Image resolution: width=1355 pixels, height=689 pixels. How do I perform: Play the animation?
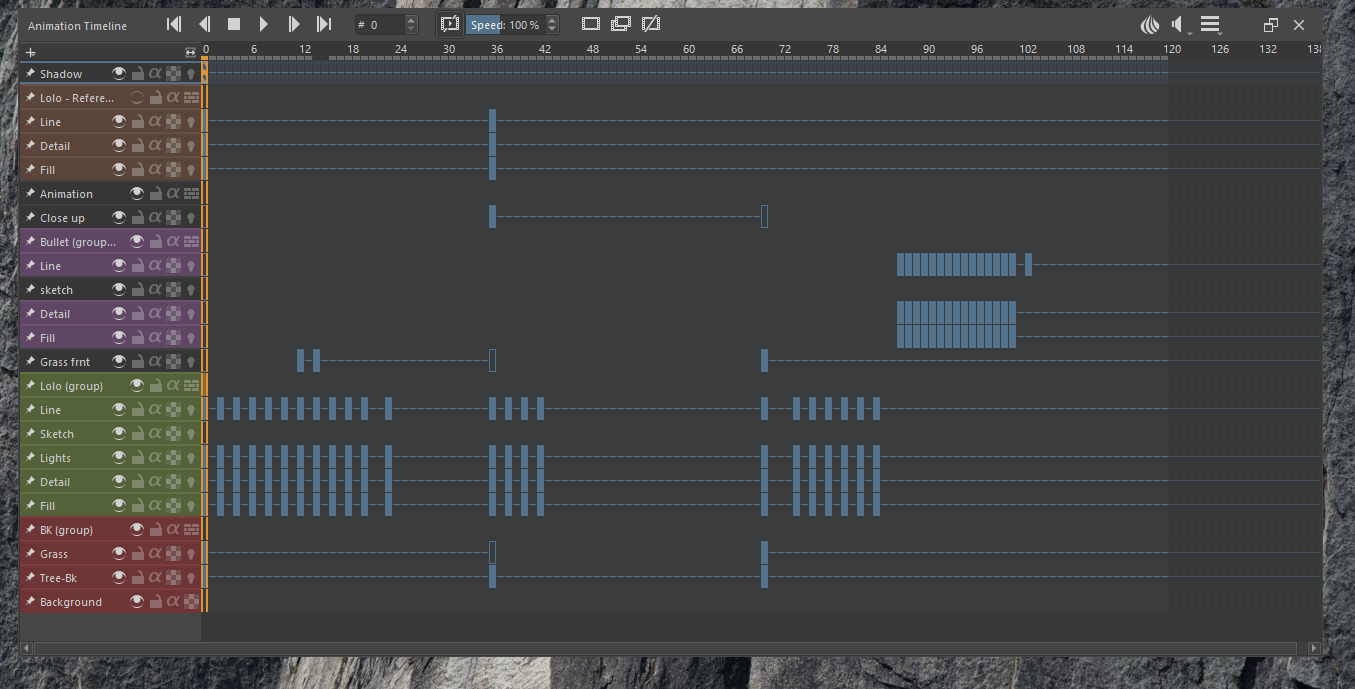[264, 24]
